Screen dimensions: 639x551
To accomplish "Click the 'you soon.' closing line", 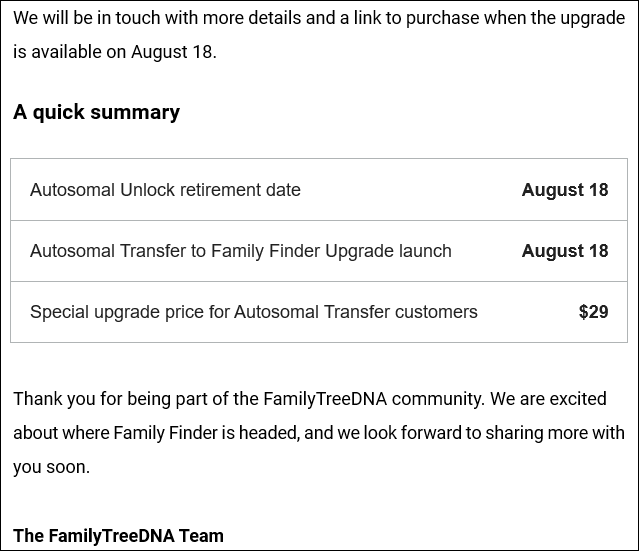I will (51, 467).
